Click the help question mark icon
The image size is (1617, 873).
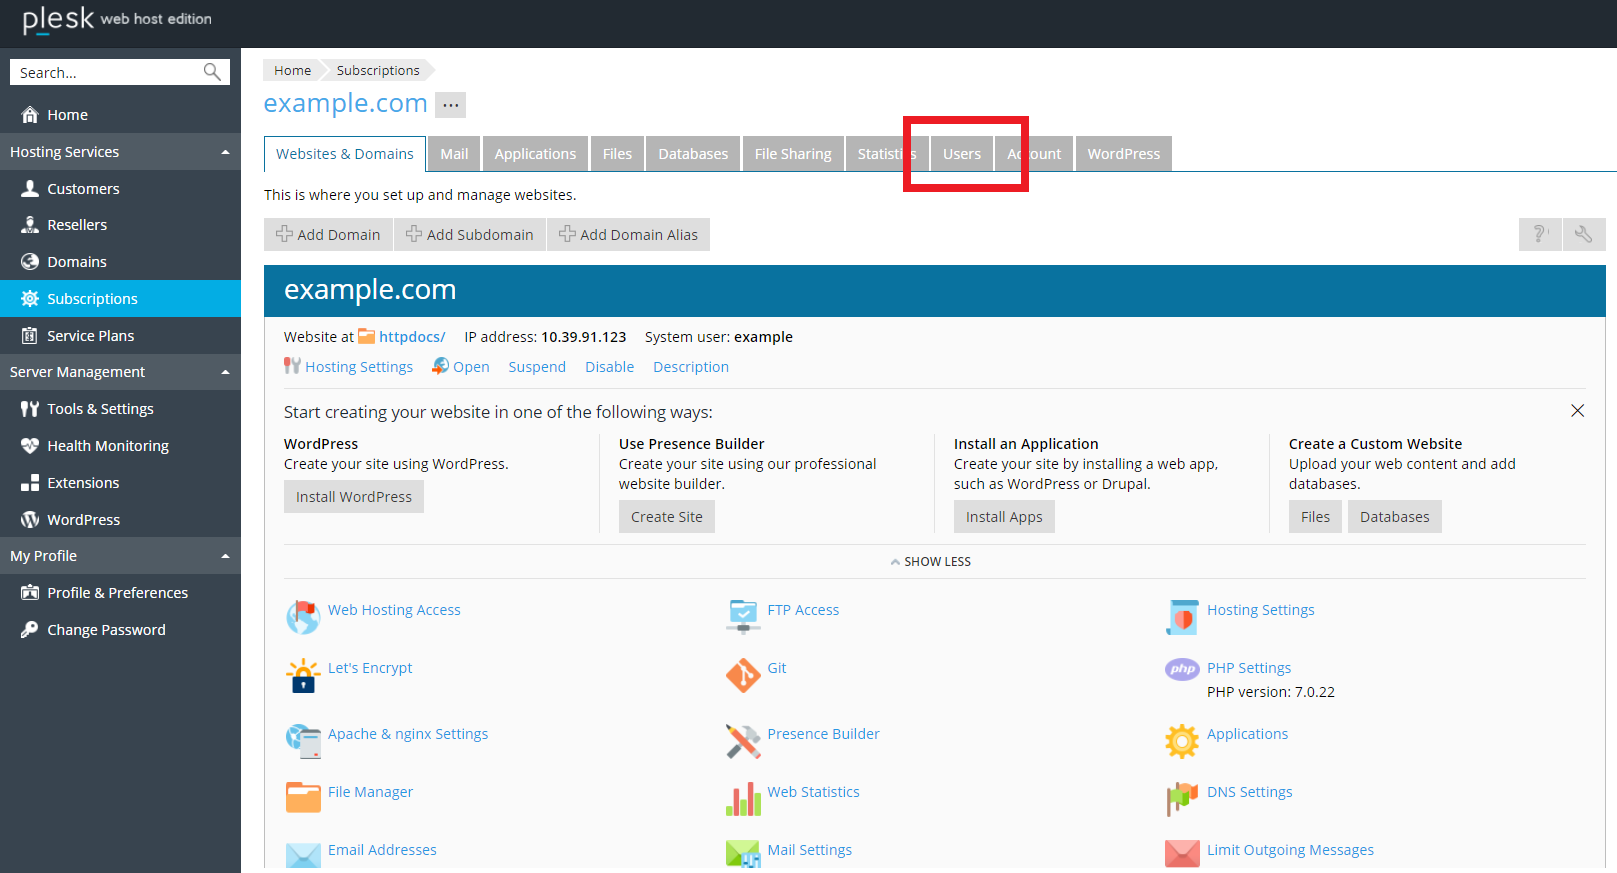1540,234
